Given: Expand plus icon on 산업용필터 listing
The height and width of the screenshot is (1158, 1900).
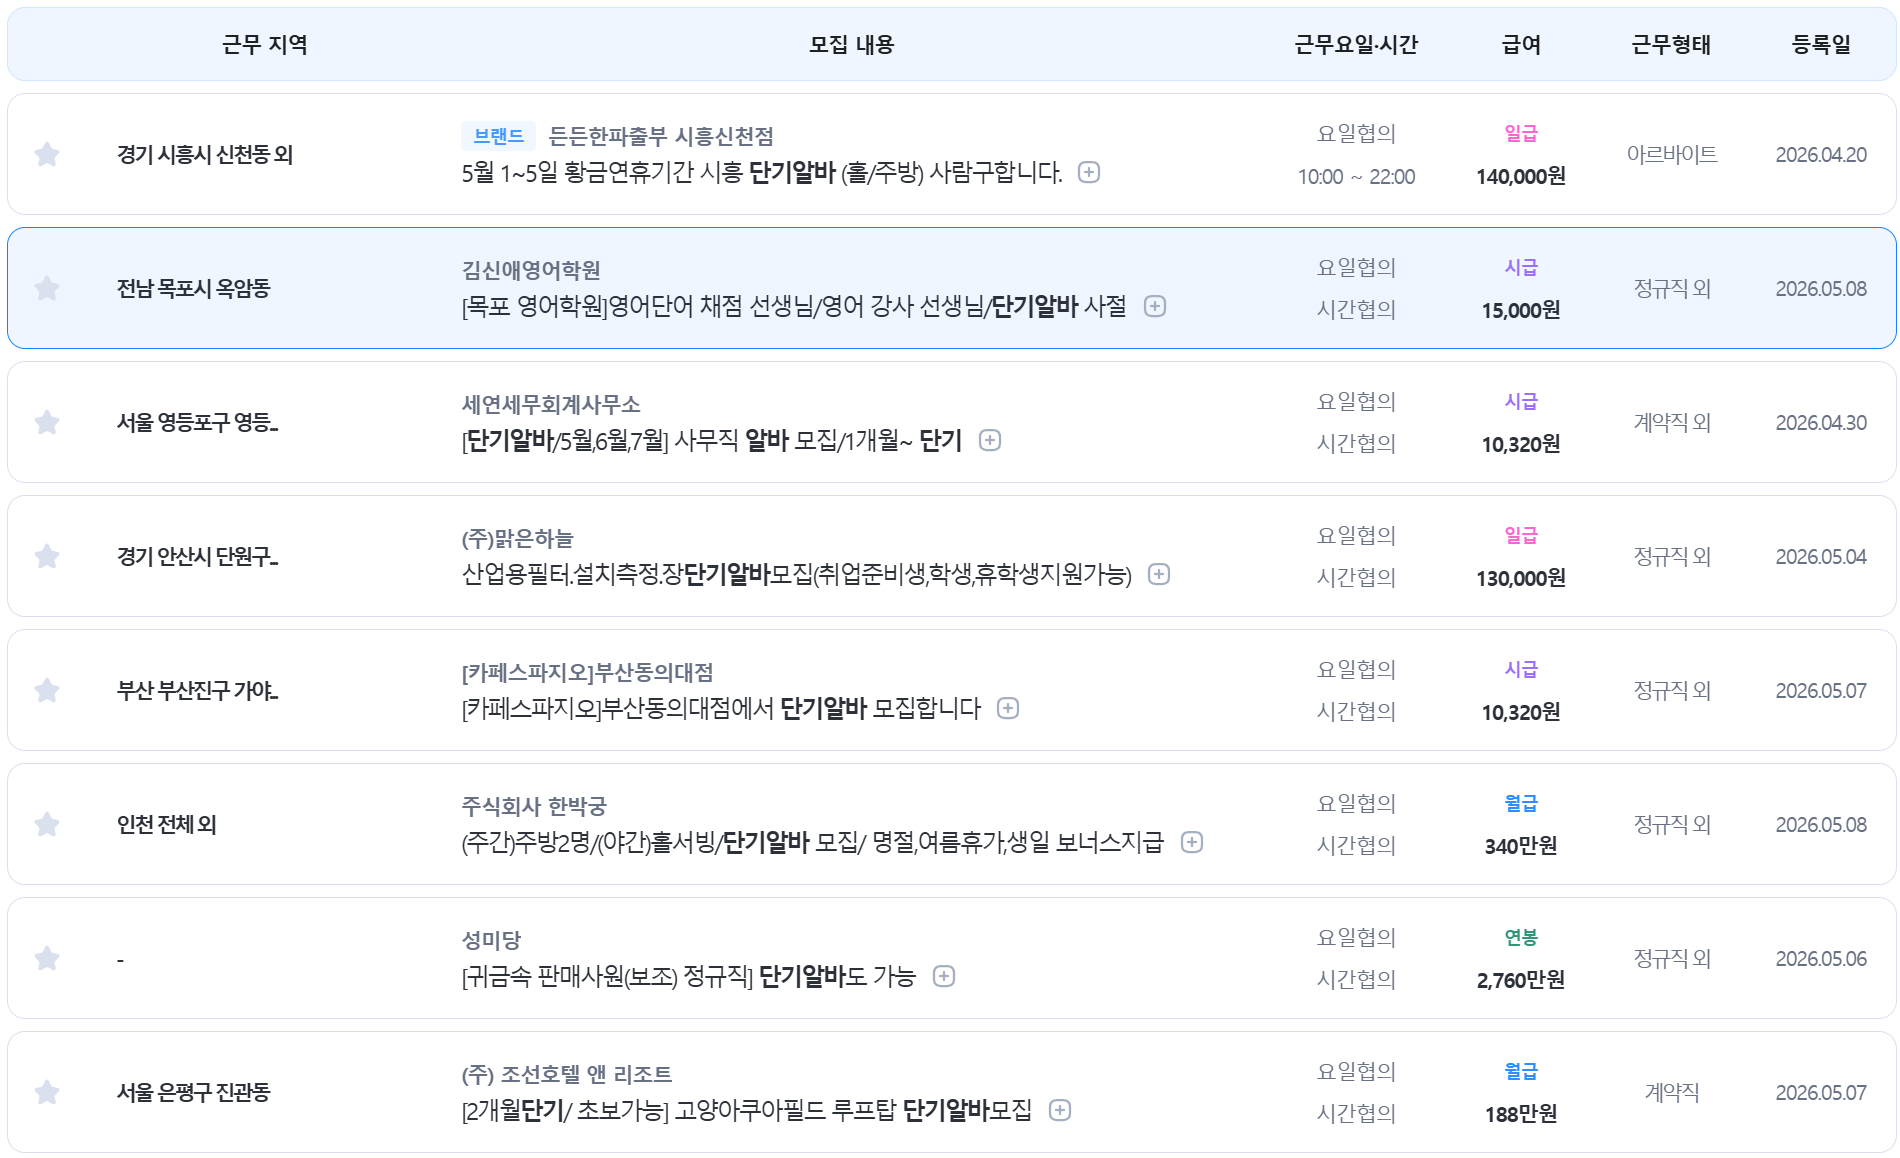Looking at the screenshot, I should [x=1159, y=574].
